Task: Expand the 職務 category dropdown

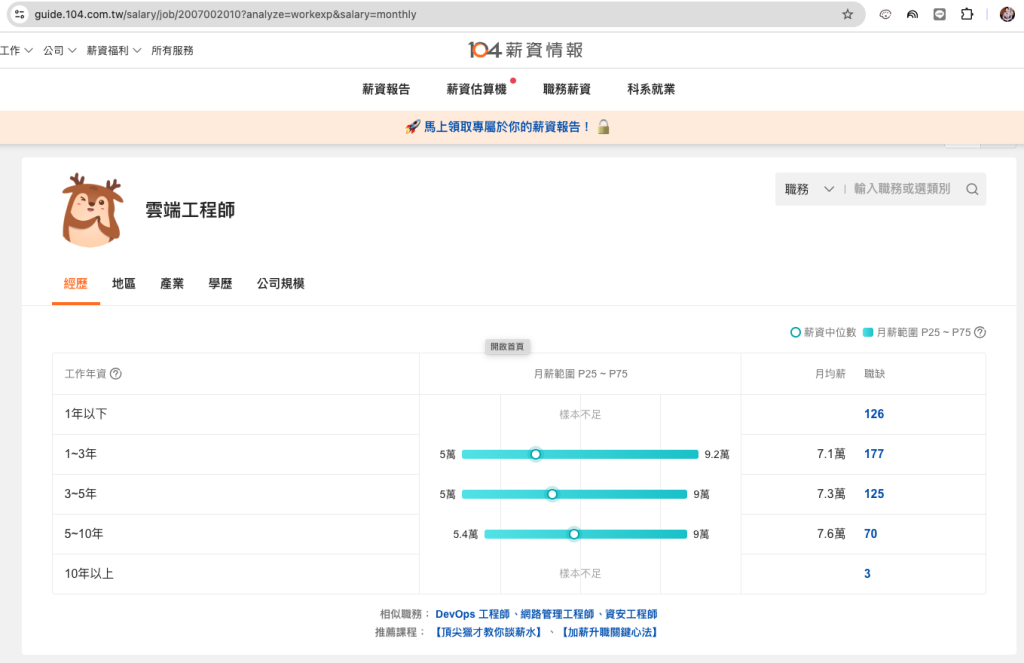Action: point(809,189)
